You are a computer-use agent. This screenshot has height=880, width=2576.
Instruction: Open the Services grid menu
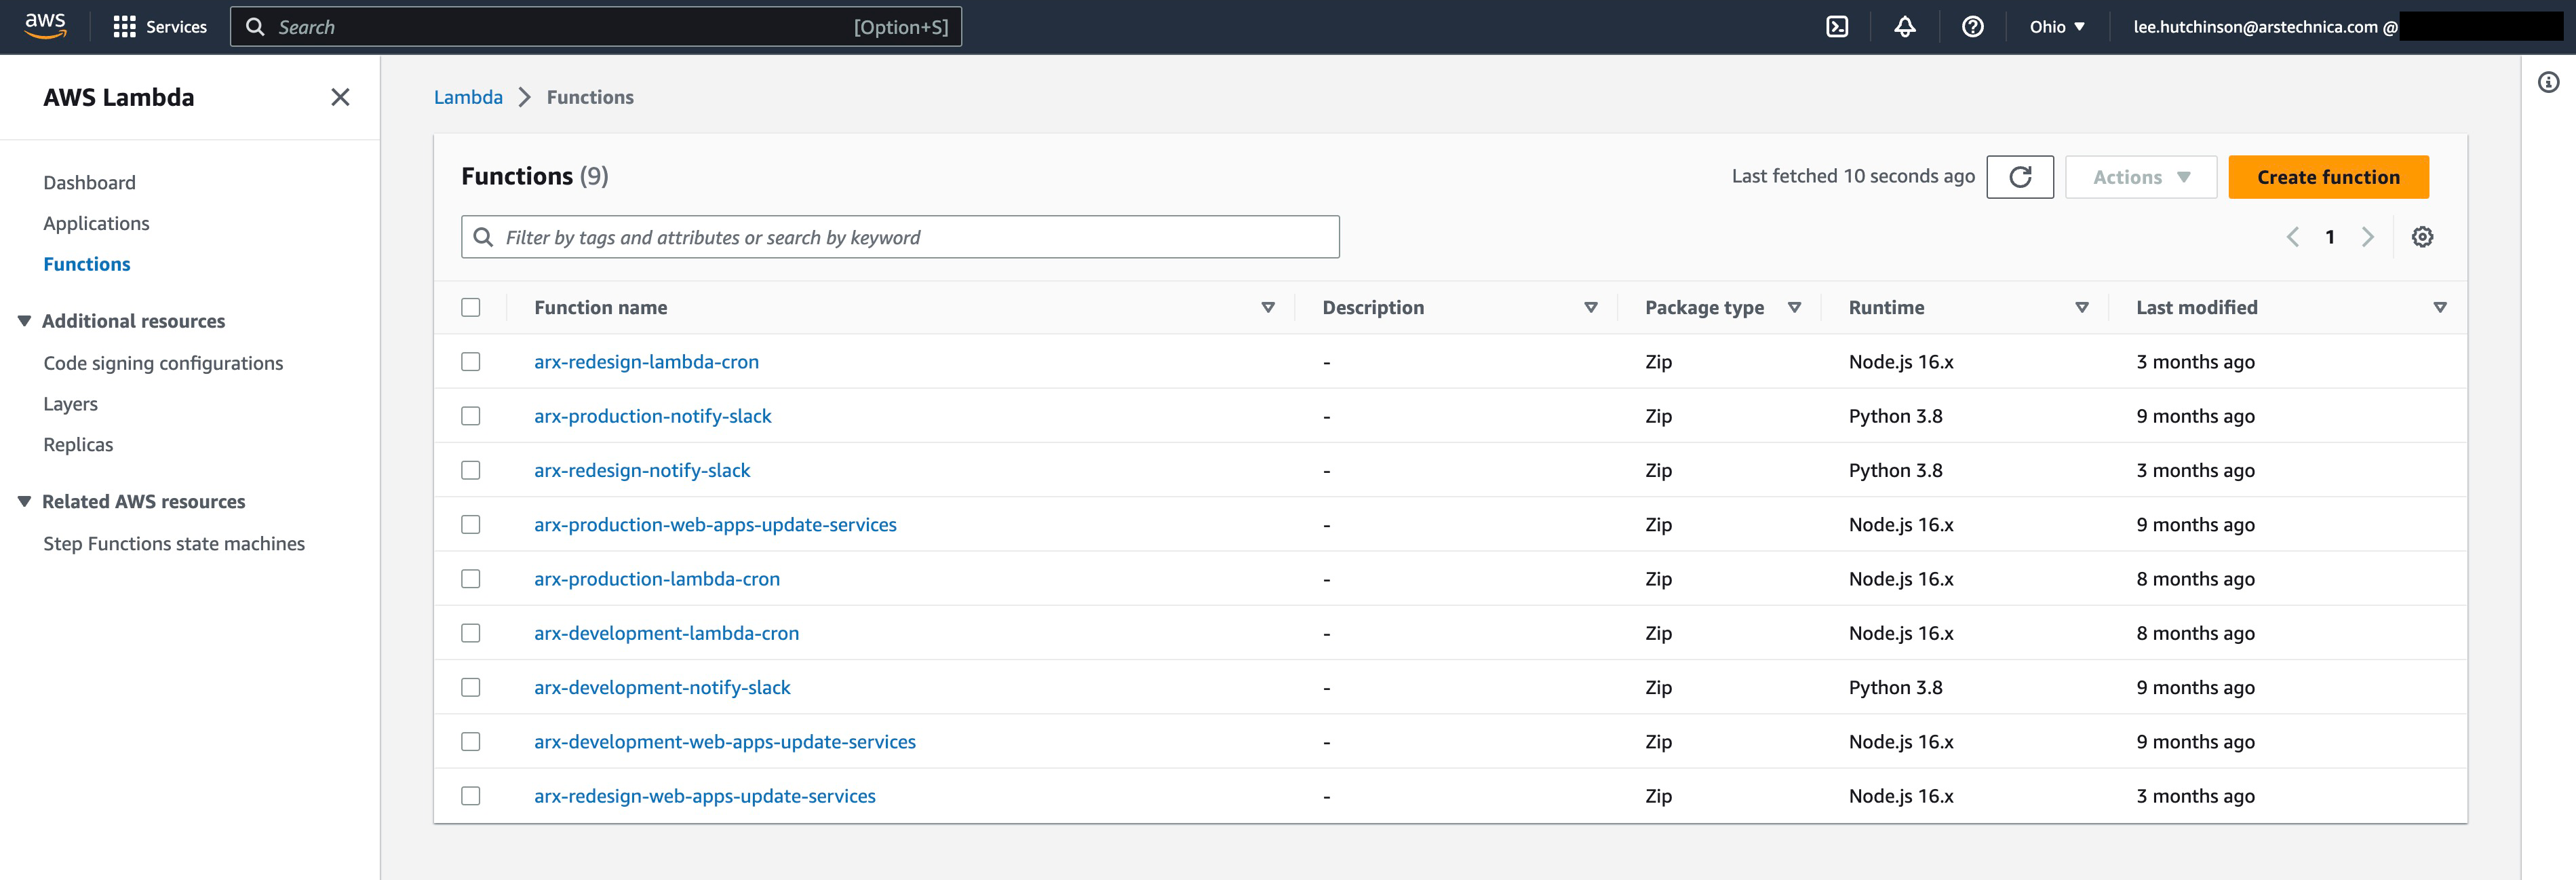pos(161,27)
